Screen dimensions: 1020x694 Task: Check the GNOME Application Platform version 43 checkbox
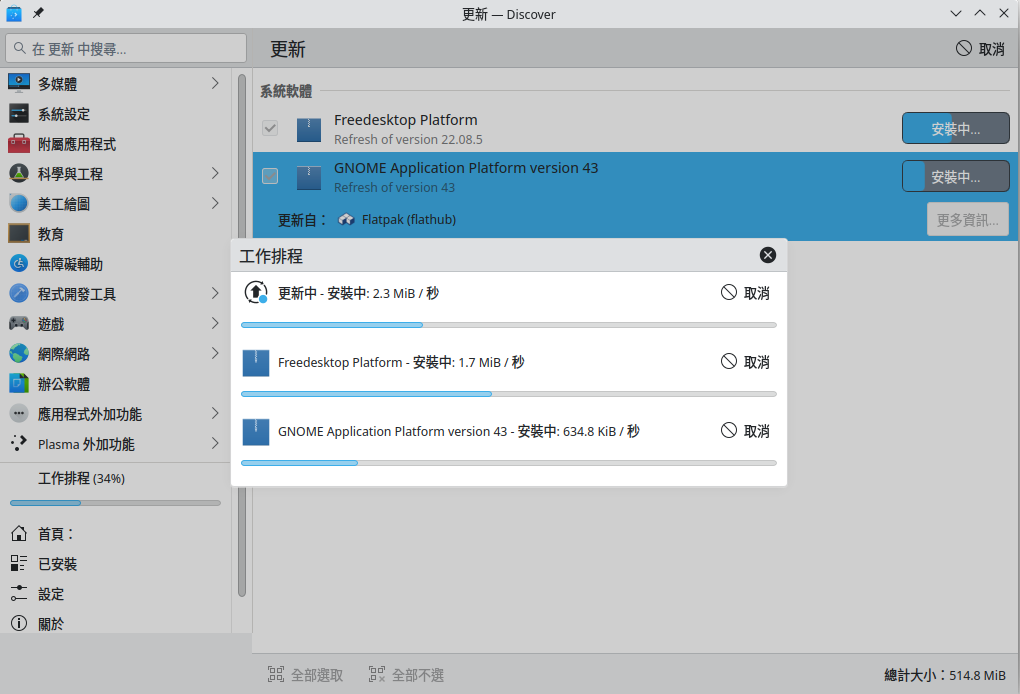click(269, 176)
